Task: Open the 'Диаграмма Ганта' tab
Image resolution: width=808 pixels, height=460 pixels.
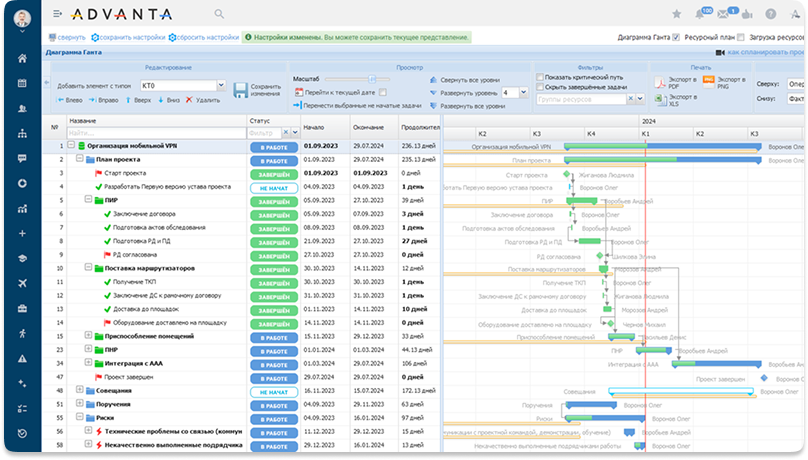Action: click(x=73, y=51)
